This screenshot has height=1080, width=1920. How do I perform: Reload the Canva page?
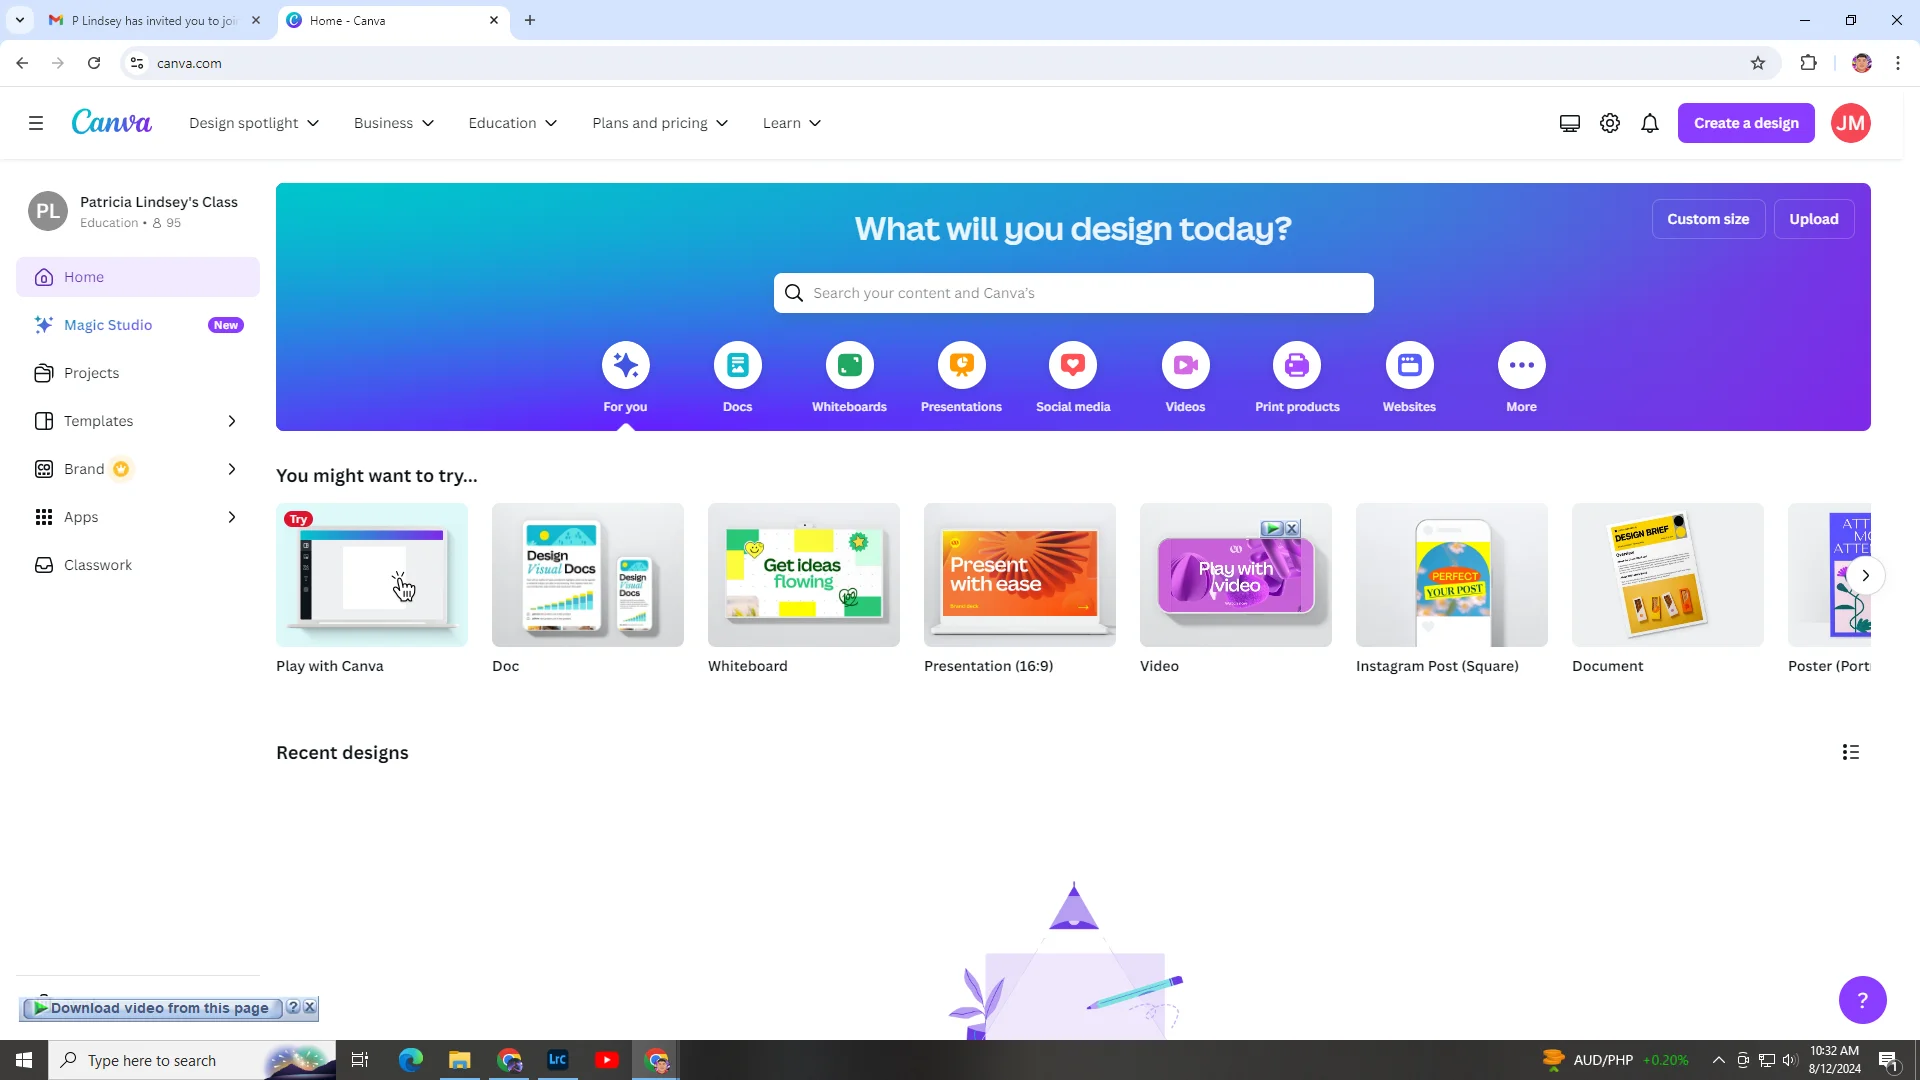point(94,63)
